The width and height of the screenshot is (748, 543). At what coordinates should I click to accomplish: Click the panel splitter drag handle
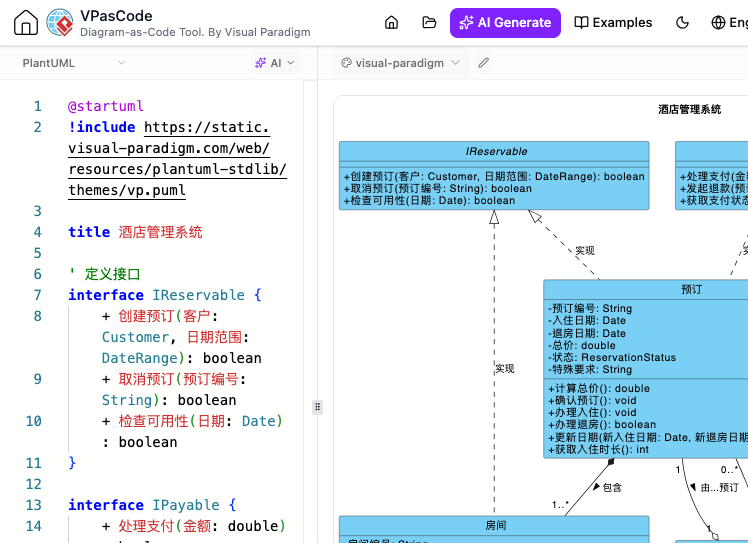pyautogui.click(x=317, y=407)
